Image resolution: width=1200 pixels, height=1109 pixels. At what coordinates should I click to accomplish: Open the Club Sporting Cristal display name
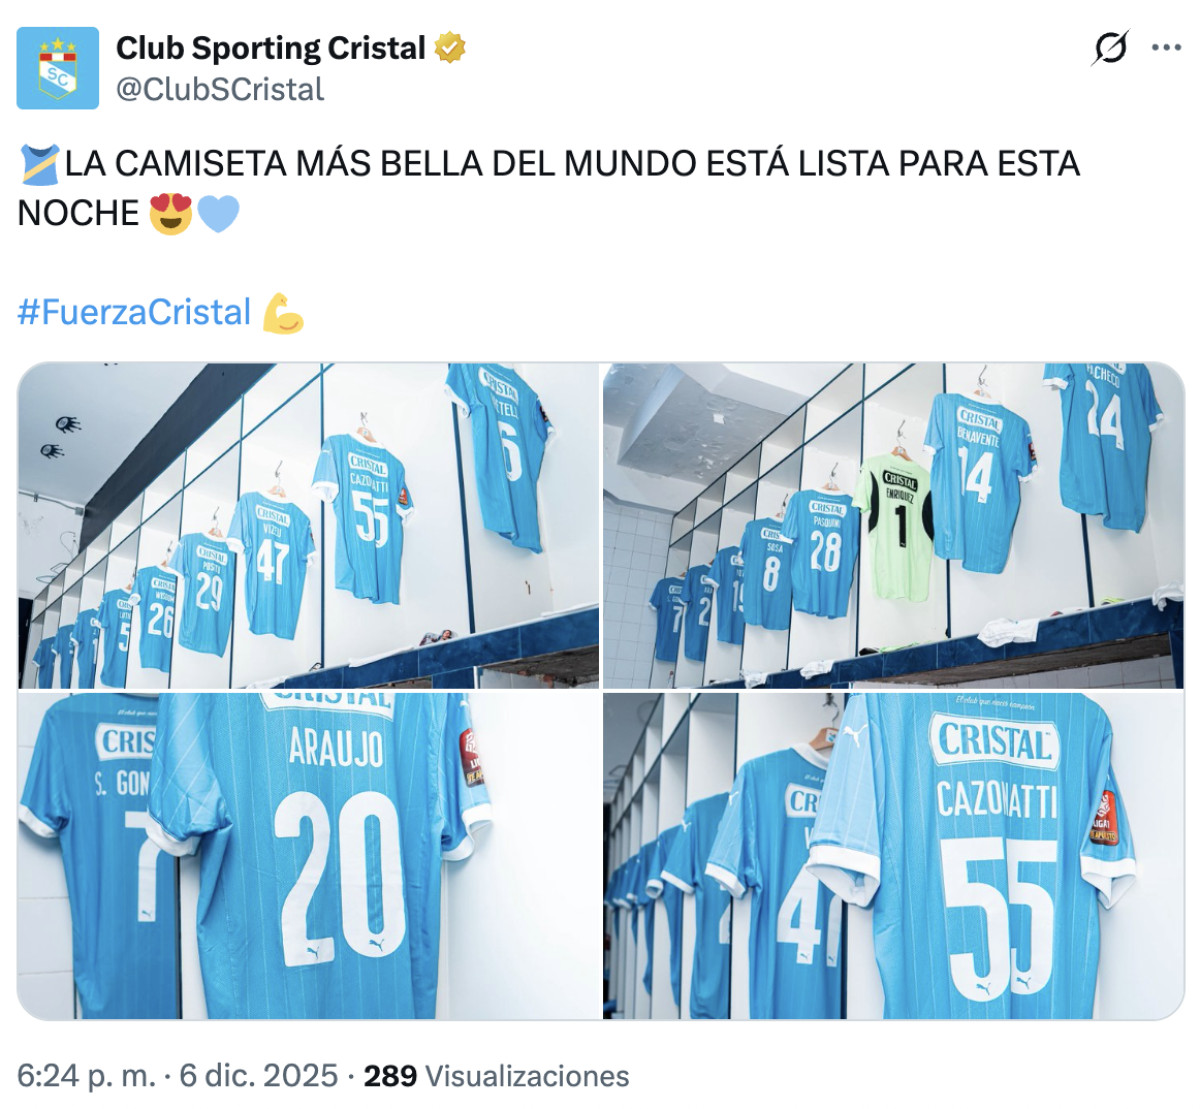pyautogui.click(x=271, y=47)
